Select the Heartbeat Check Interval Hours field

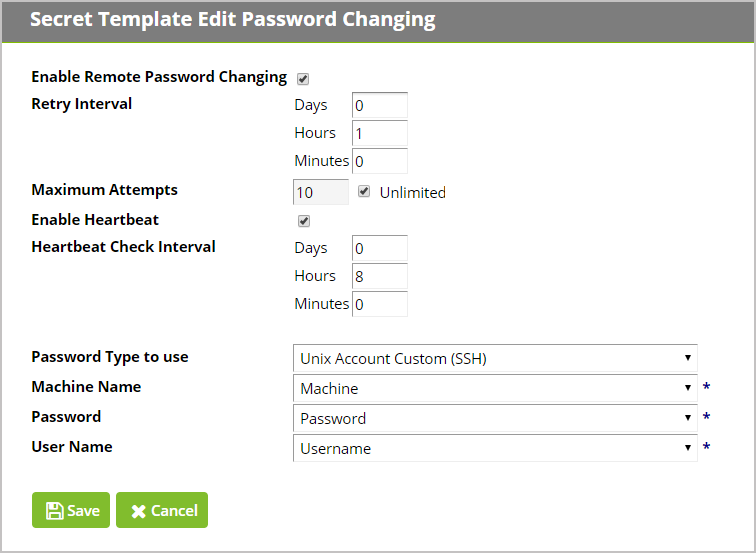[x=380, y=276]
